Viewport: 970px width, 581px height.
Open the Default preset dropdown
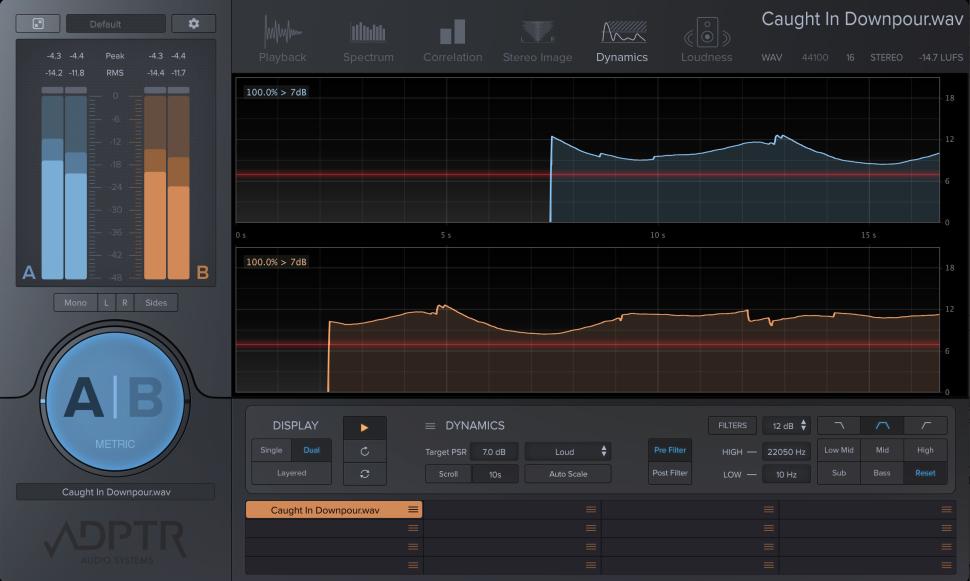pyautogui.click(x=116, y=24)
